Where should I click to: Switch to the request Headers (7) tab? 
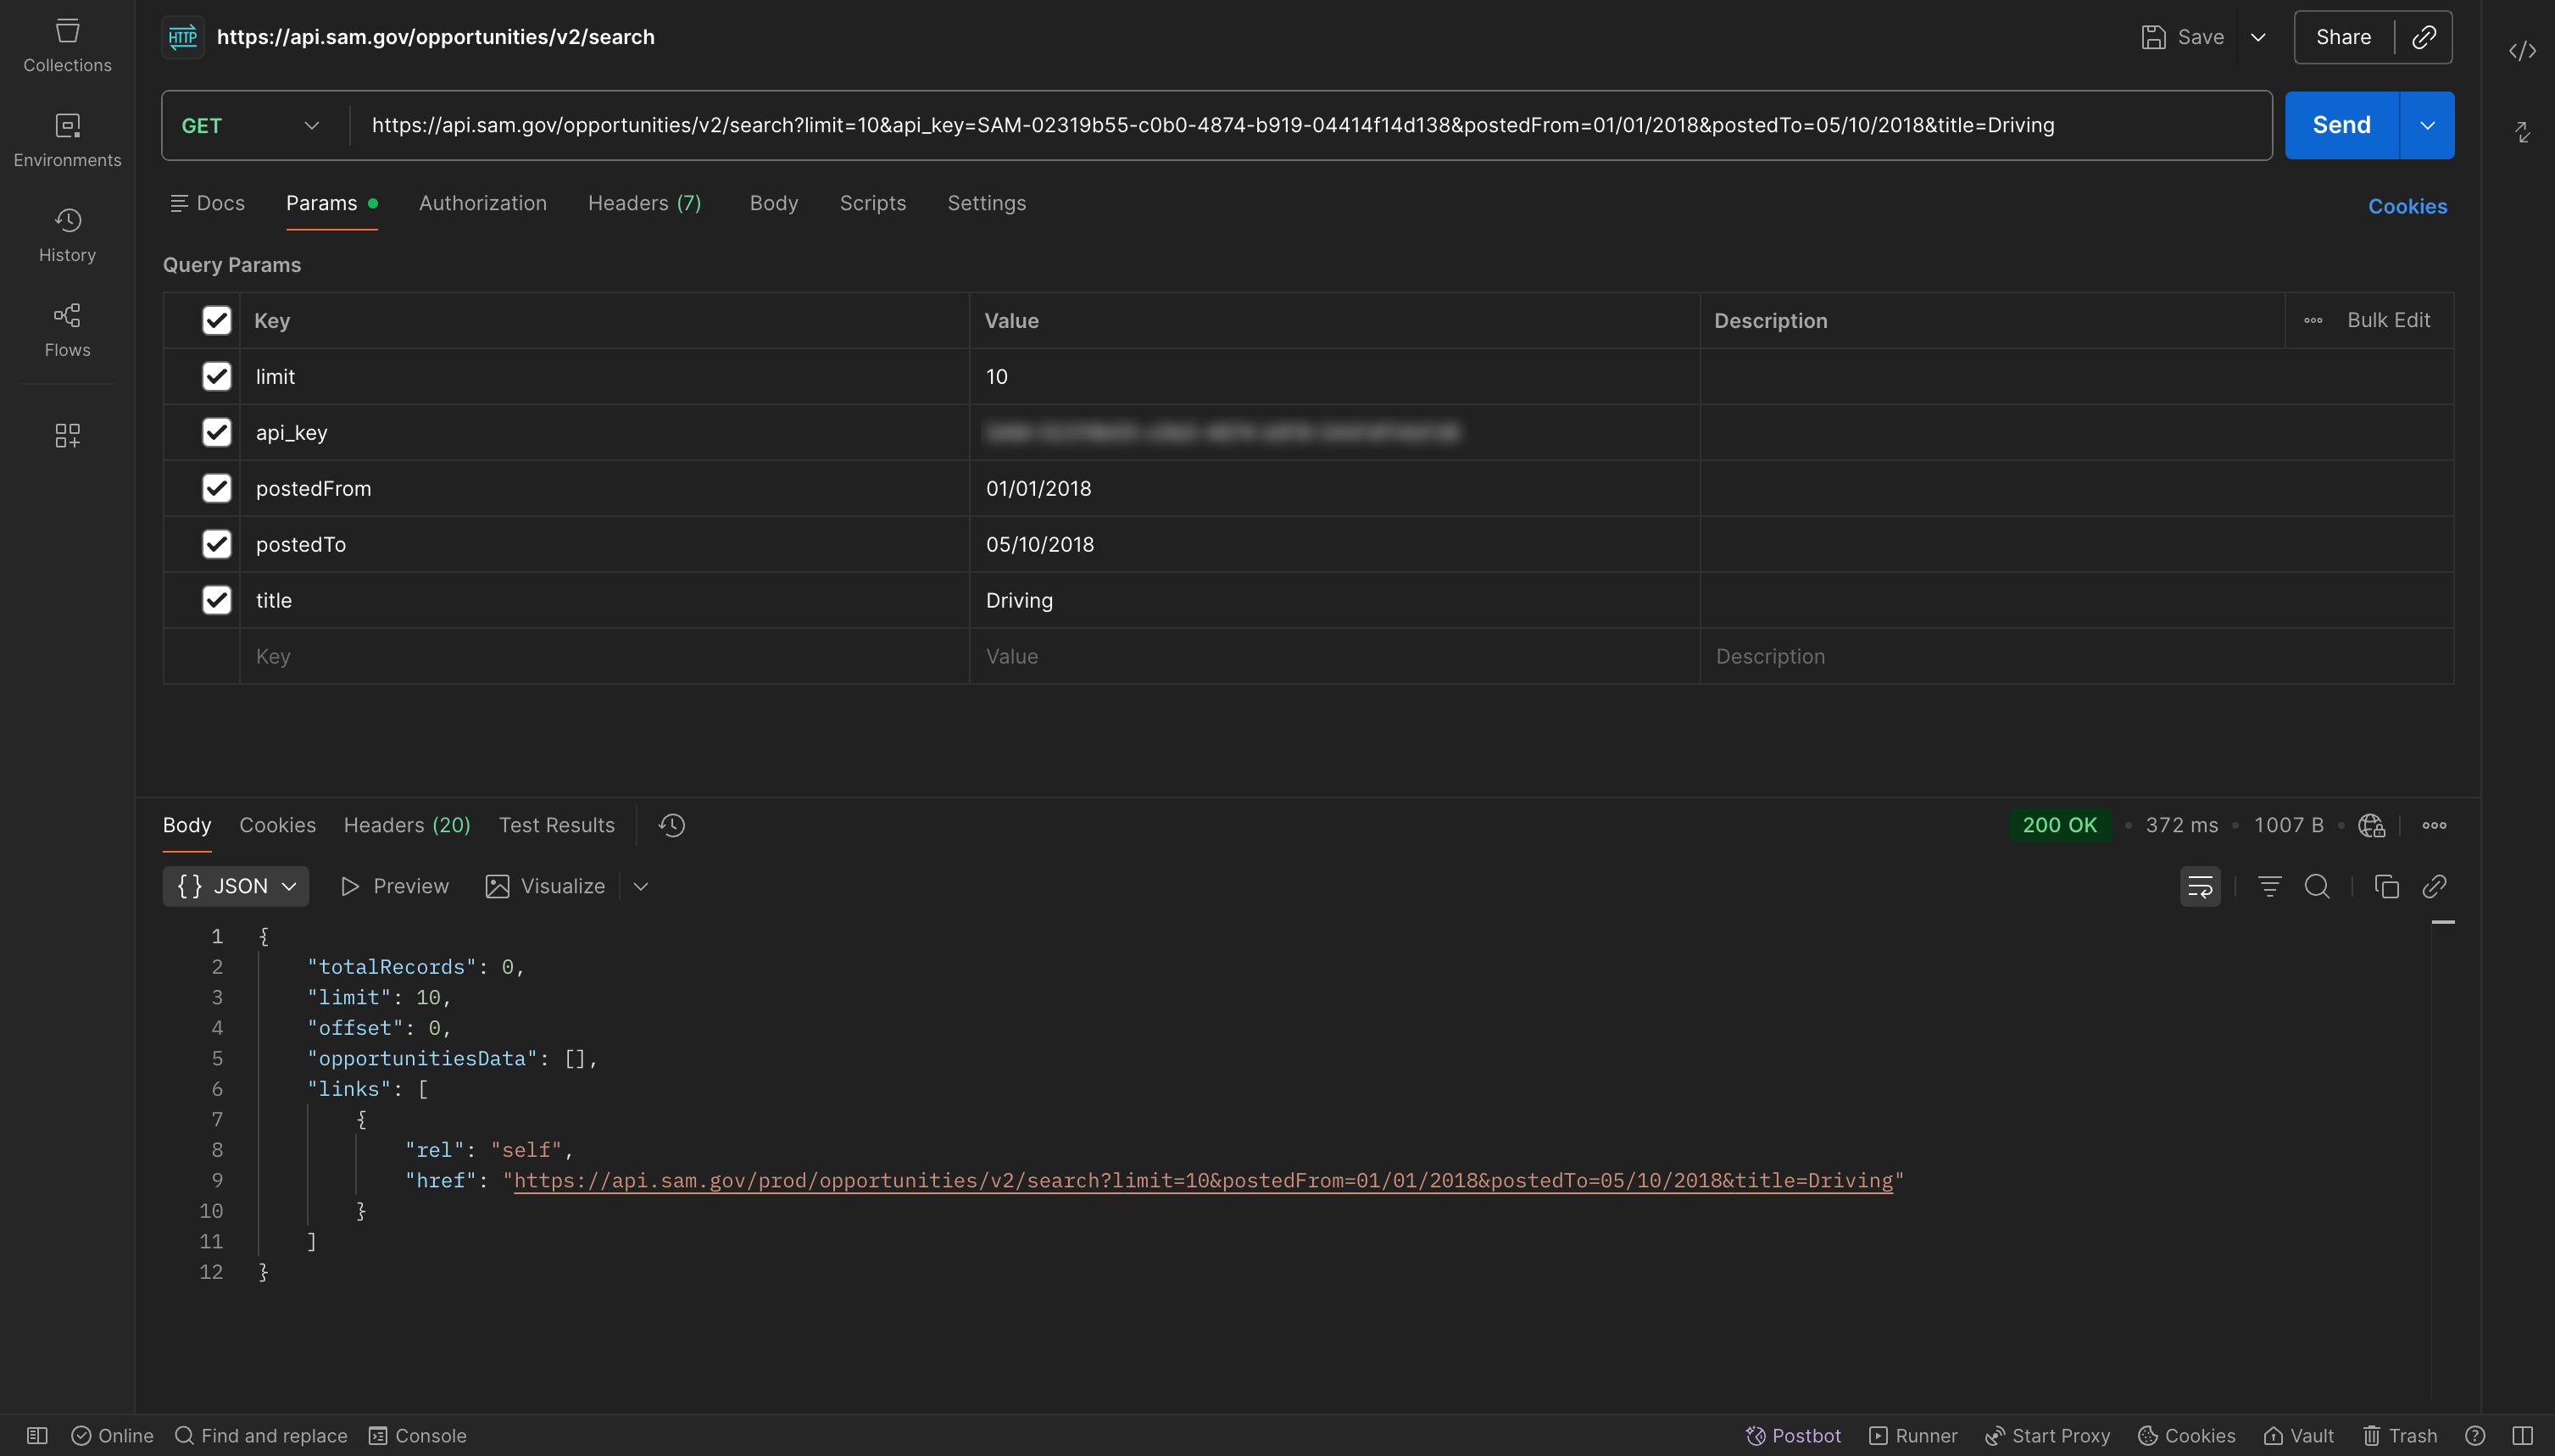645,203
